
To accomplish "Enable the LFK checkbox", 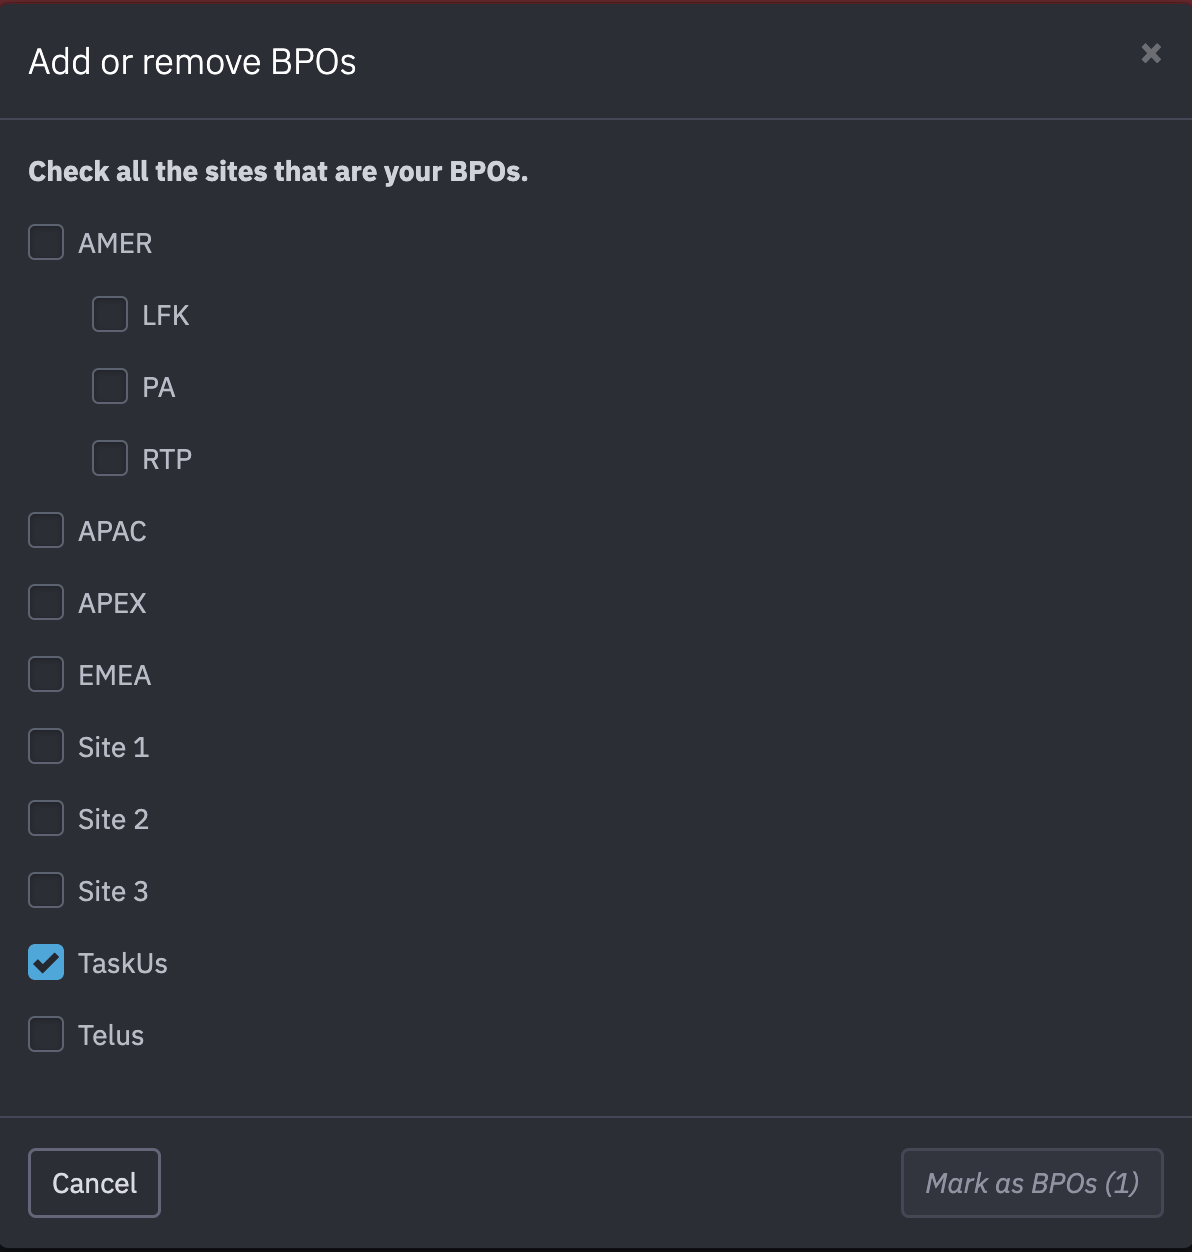I will pos(110,314).
